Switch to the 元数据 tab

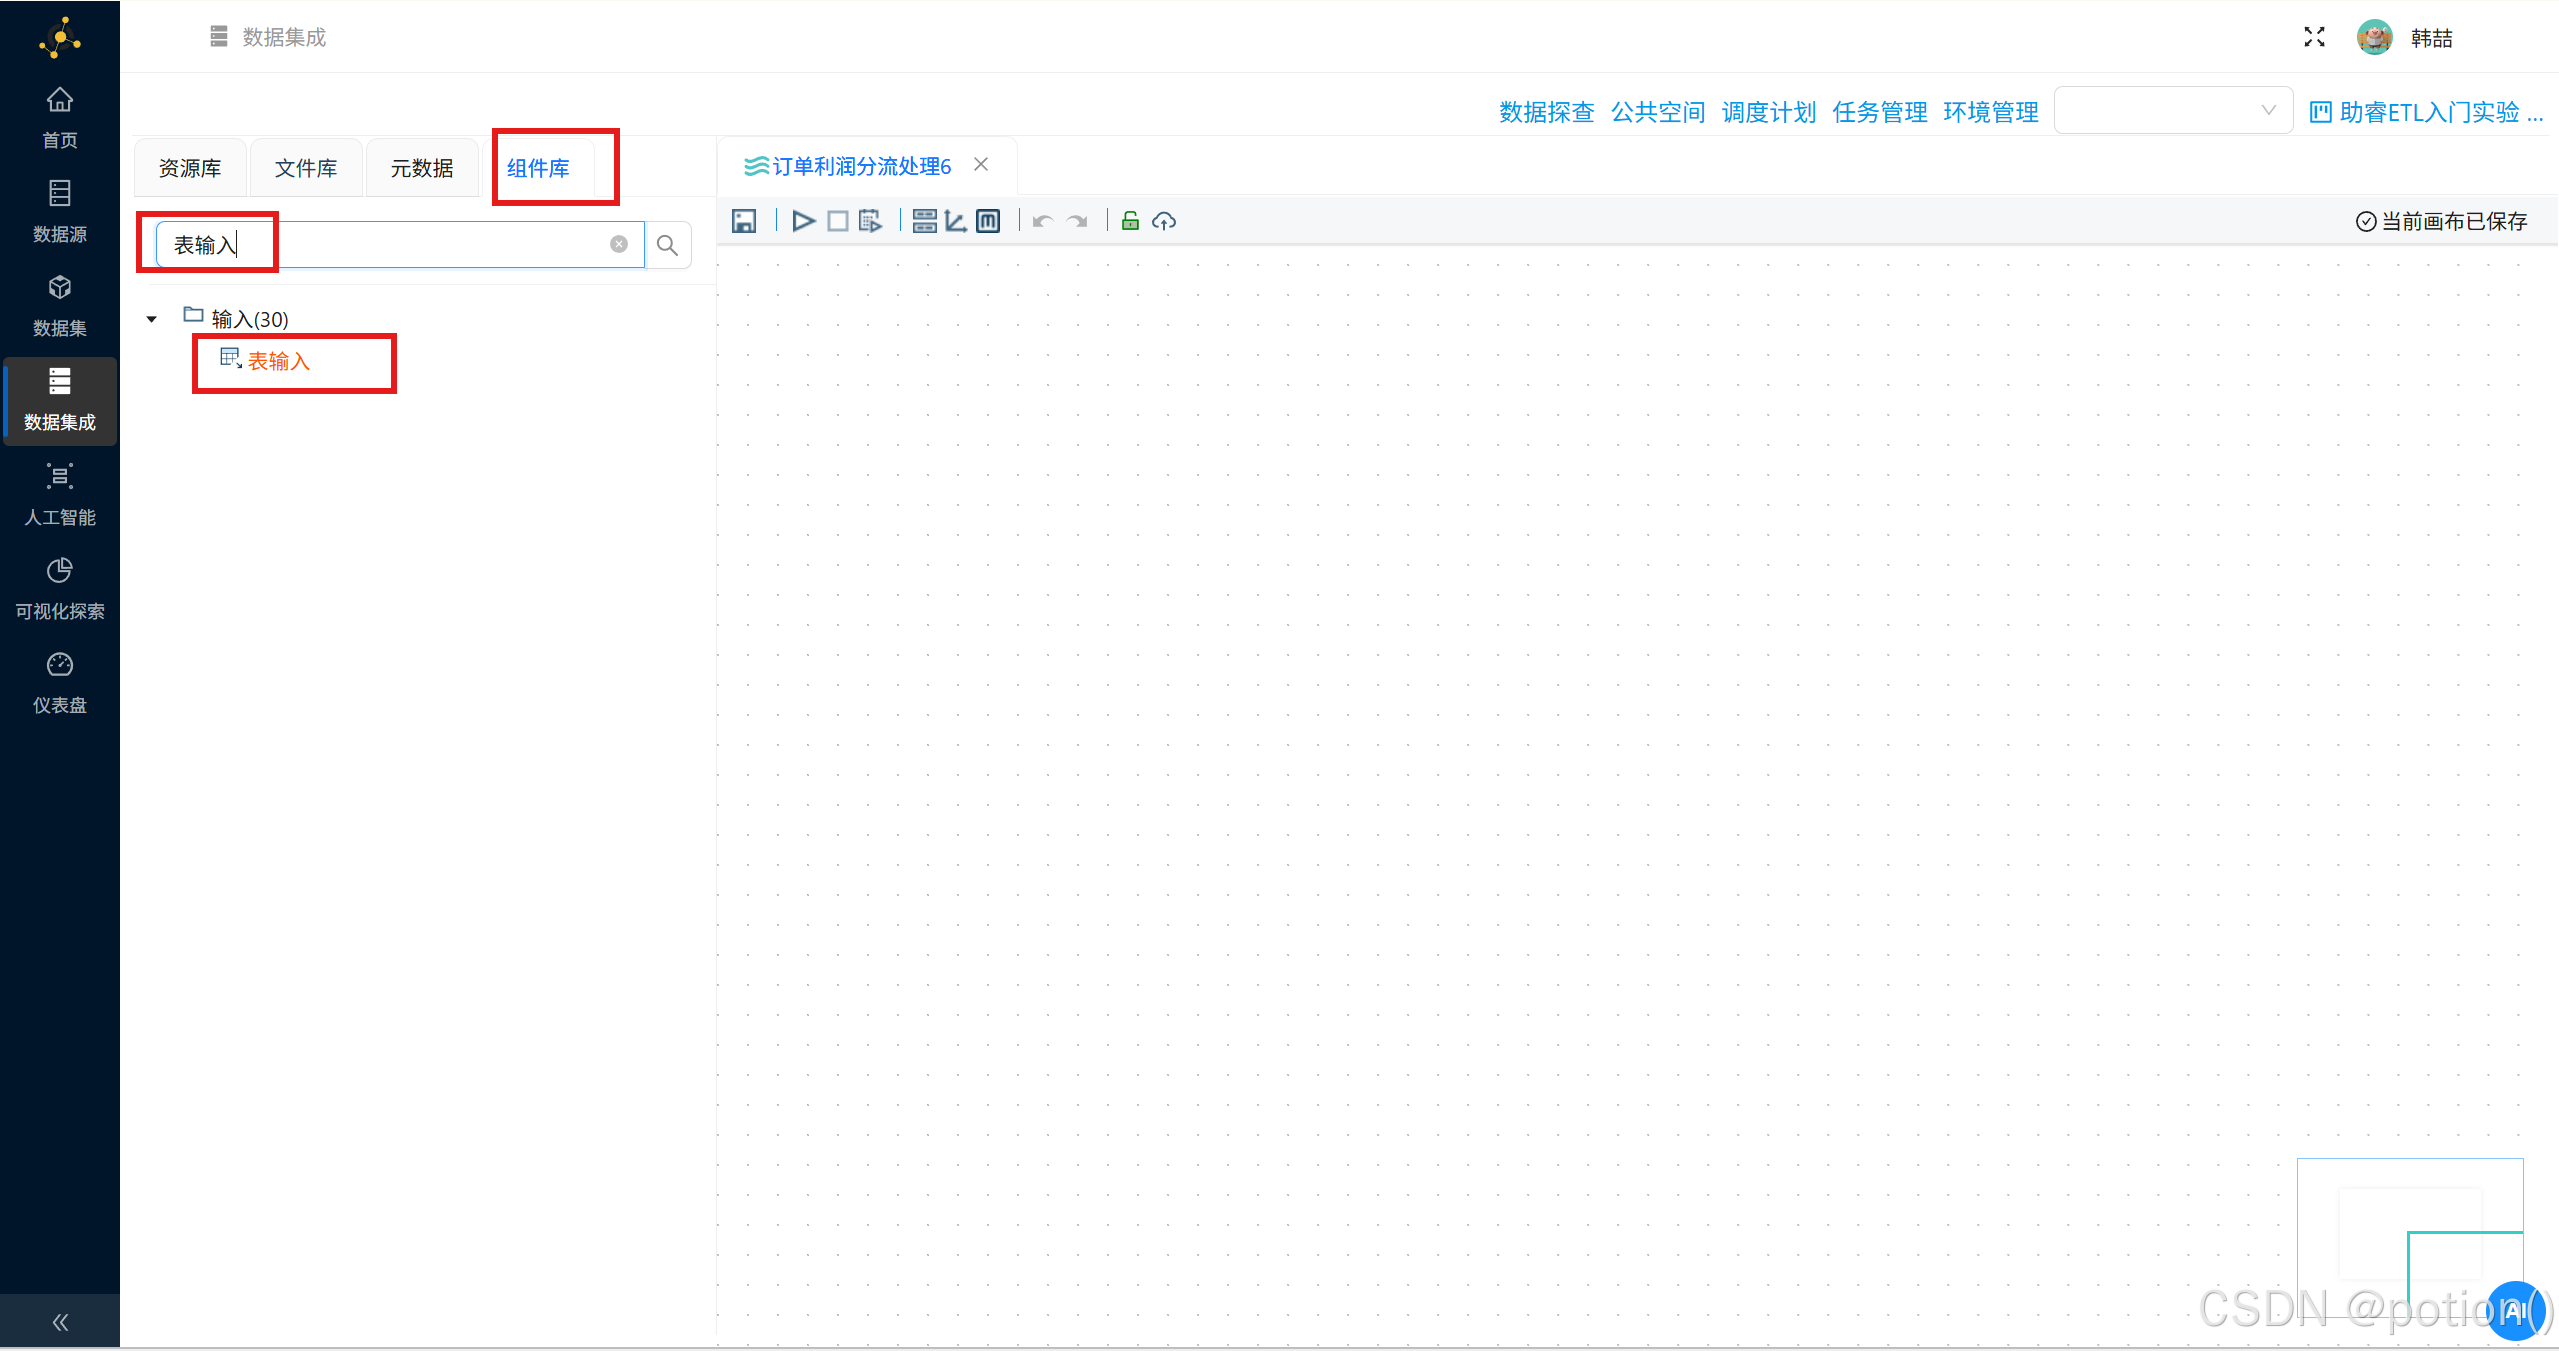[422, 168]
